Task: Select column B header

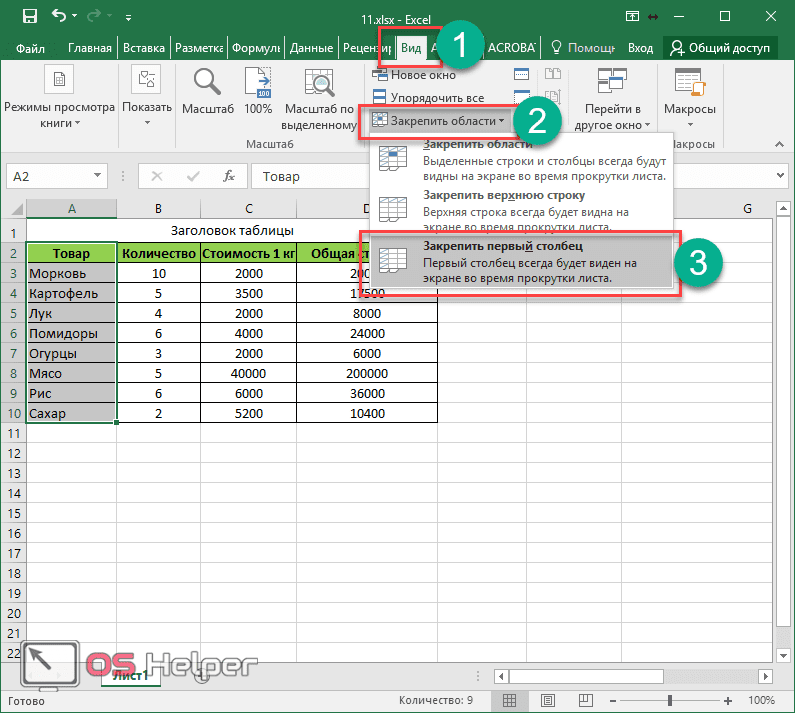Action: pos(158,208)
